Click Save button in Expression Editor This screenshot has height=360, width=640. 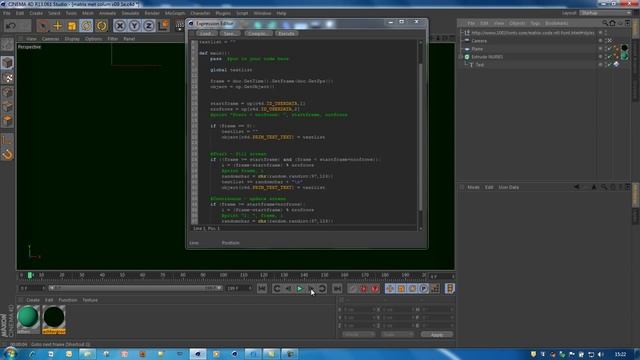tap(229, 33)
